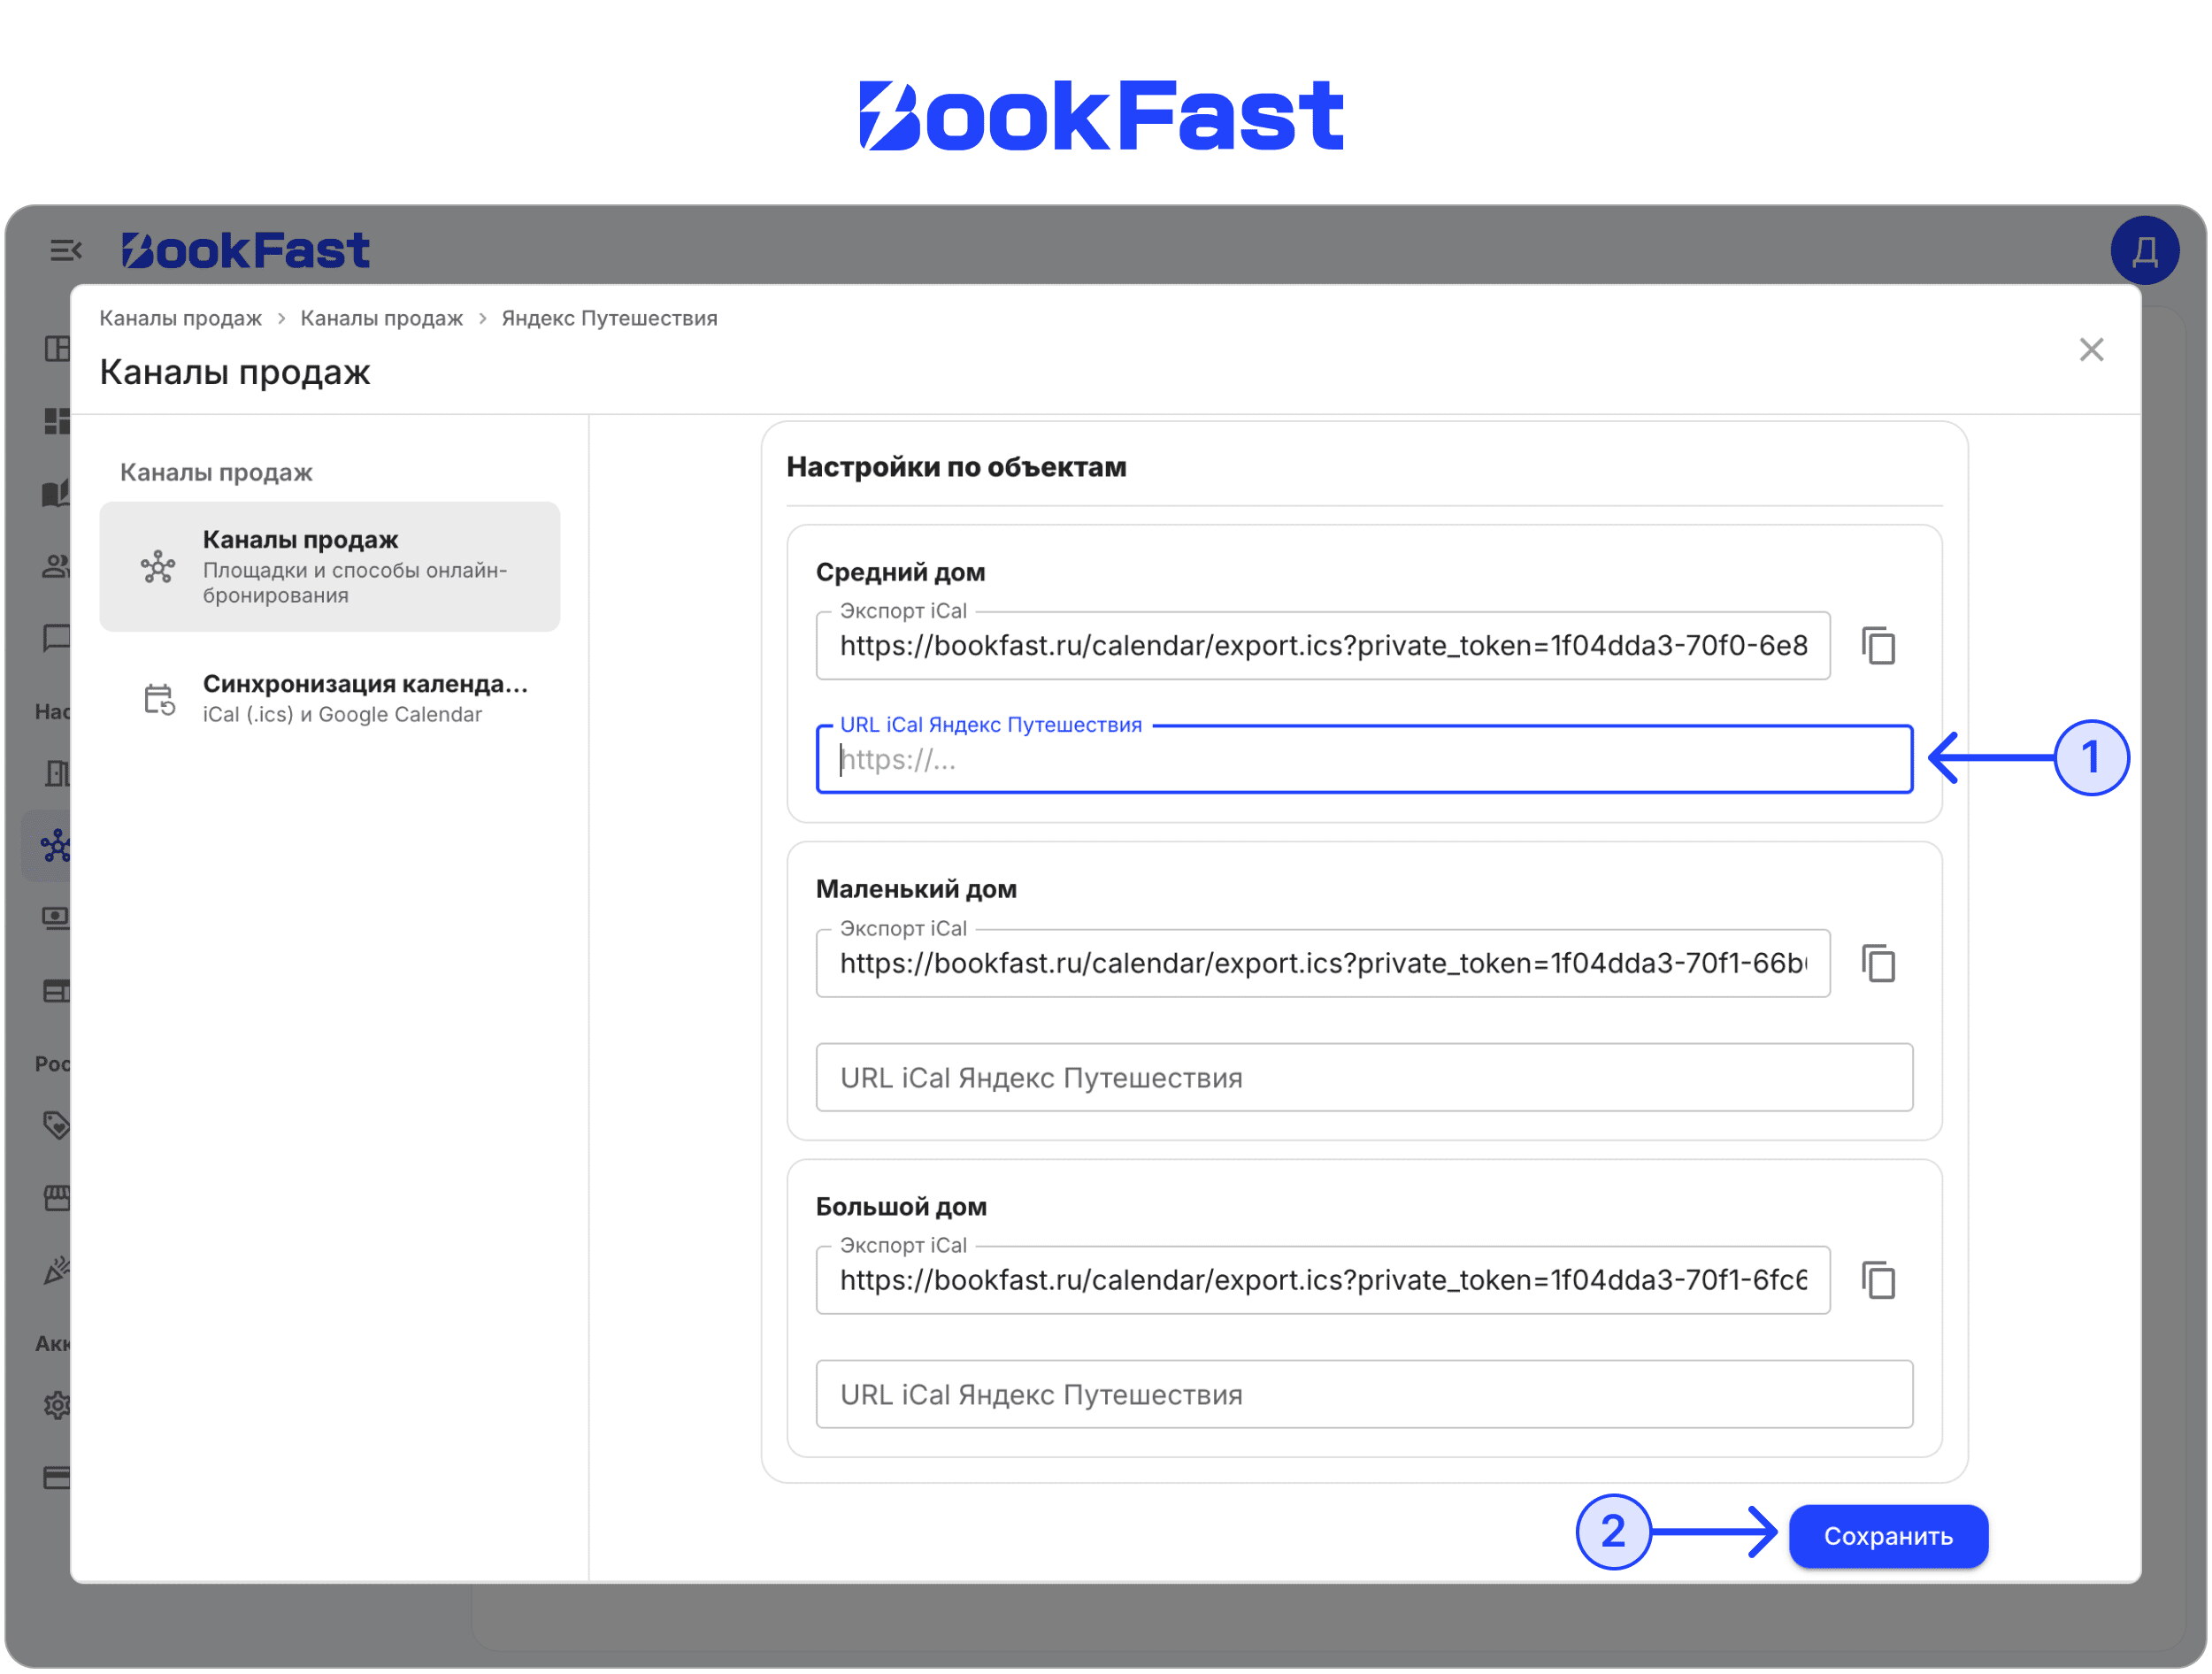Viewport: 2212px width, 1674px height.
Task: Copy the Средний дом iCal export link
Action: click(x=1878, y=646)
